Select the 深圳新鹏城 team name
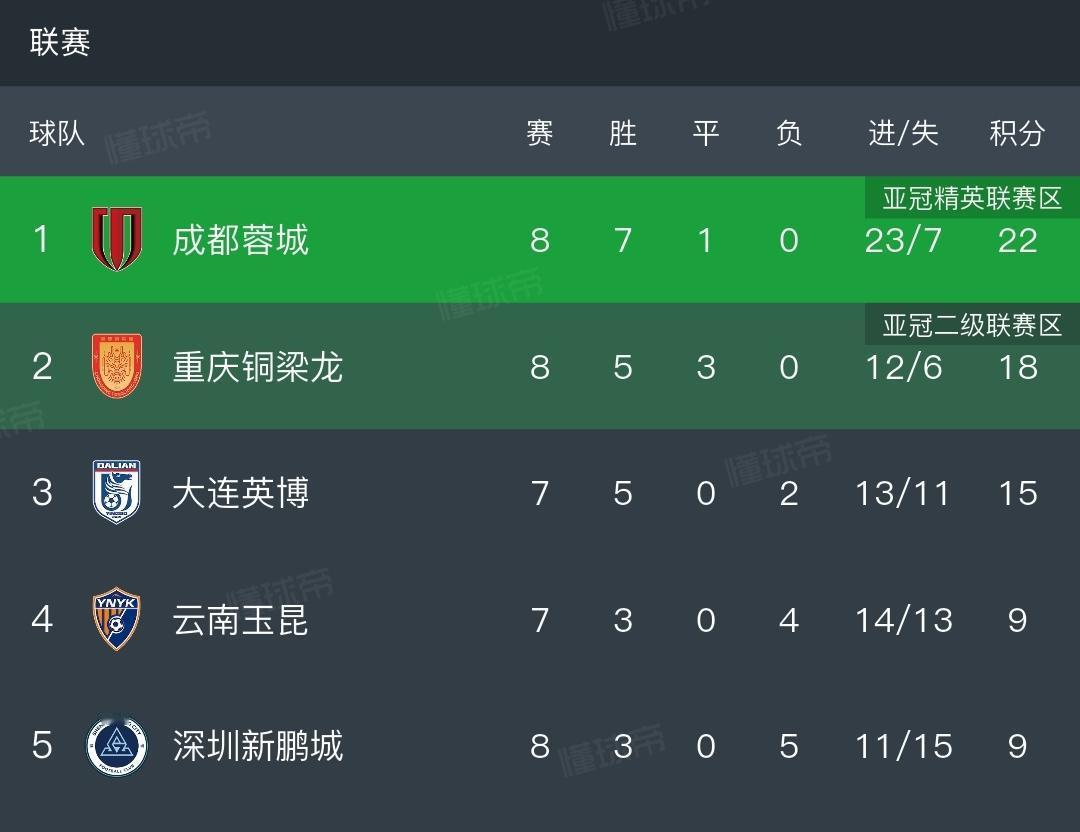 pyautogui.click(x=257, y=746)
